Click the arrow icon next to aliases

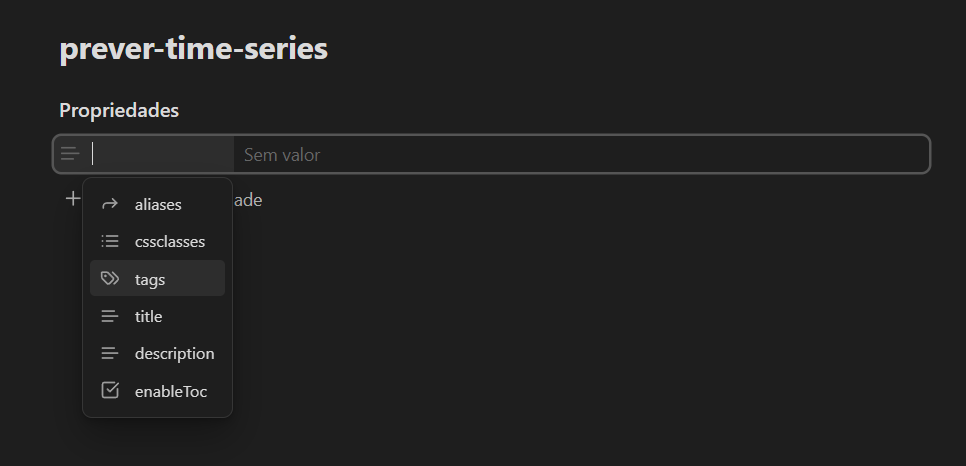point(110,204)
